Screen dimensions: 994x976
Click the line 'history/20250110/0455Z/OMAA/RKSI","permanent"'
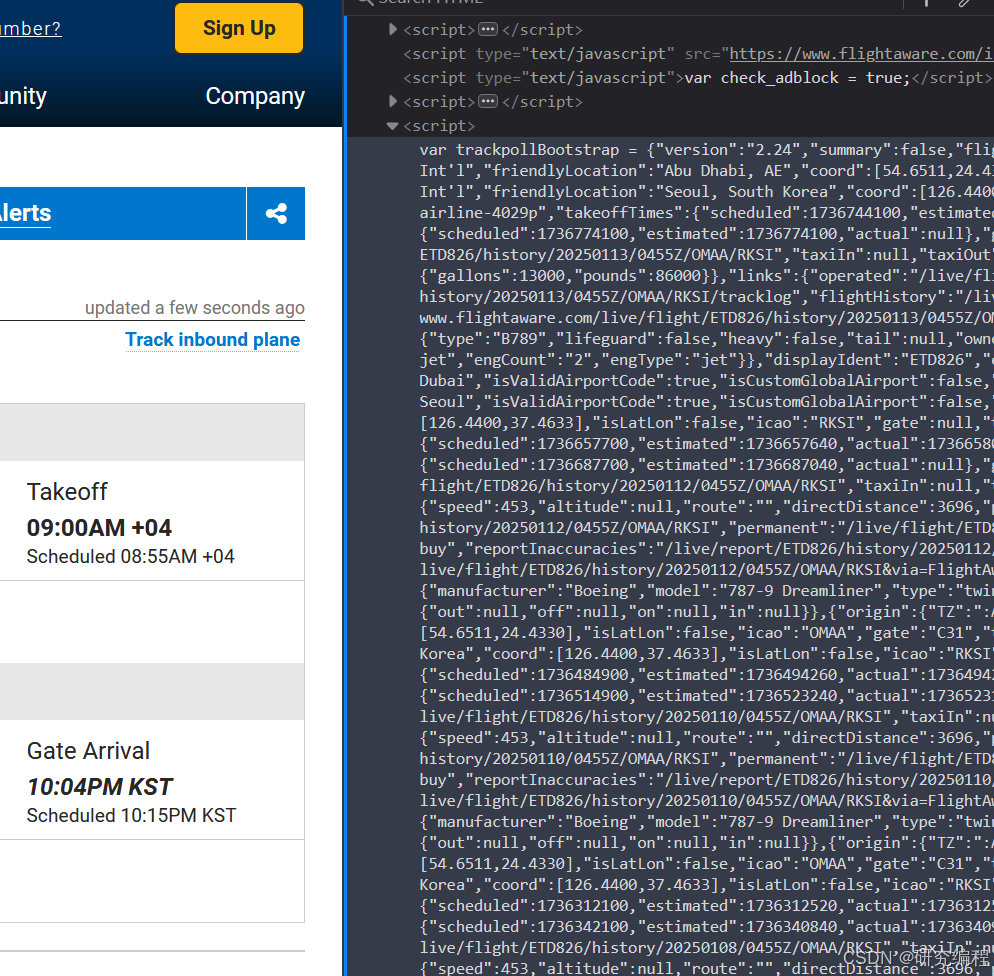pos(706,759)
